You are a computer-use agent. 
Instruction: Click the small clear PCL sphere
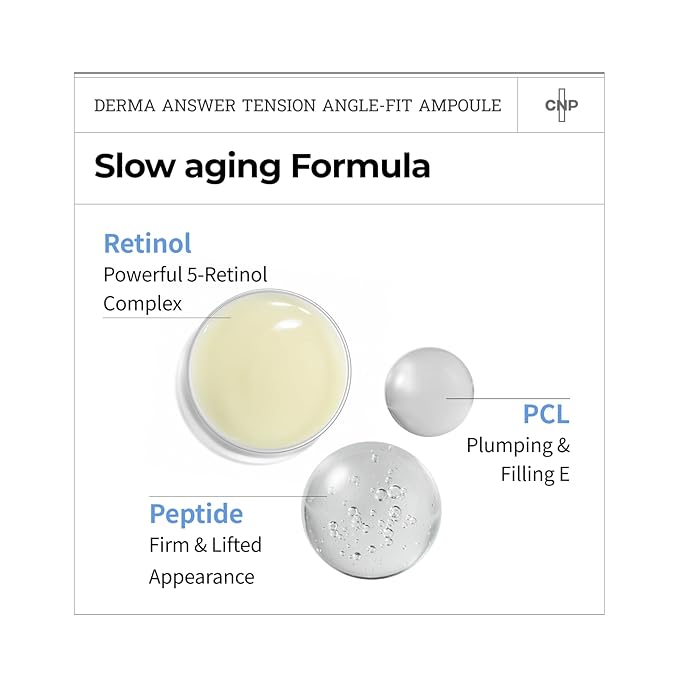click(x=429, y=389)
